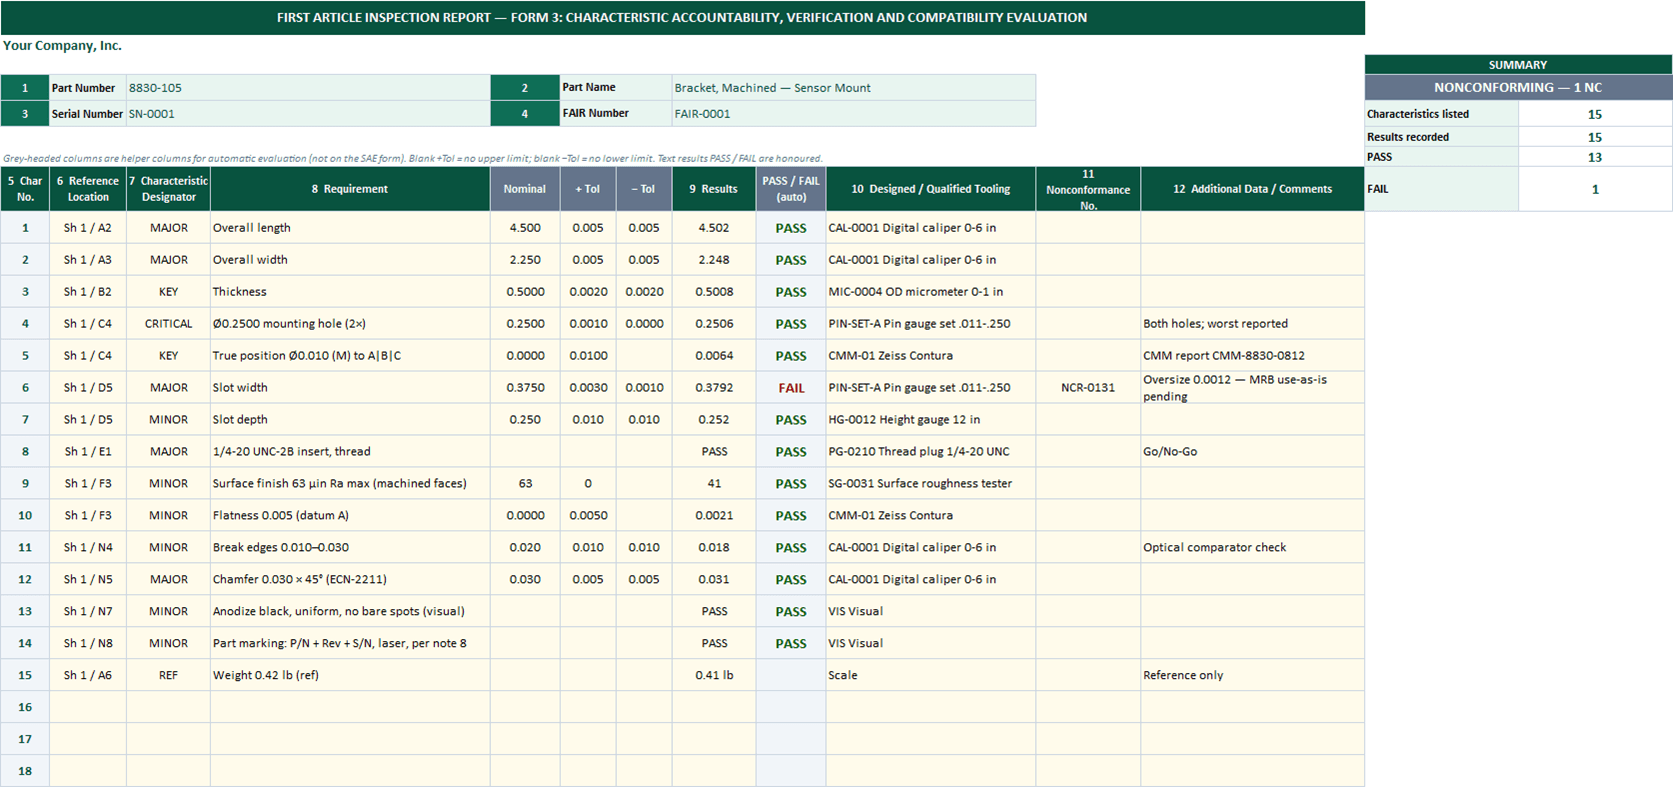1673x787 pixels.
Task: Click the 'Oversize 0.0012 — MRB use-as-is pending' comment
Action: pyautogui.click(x=1252, y=388)
